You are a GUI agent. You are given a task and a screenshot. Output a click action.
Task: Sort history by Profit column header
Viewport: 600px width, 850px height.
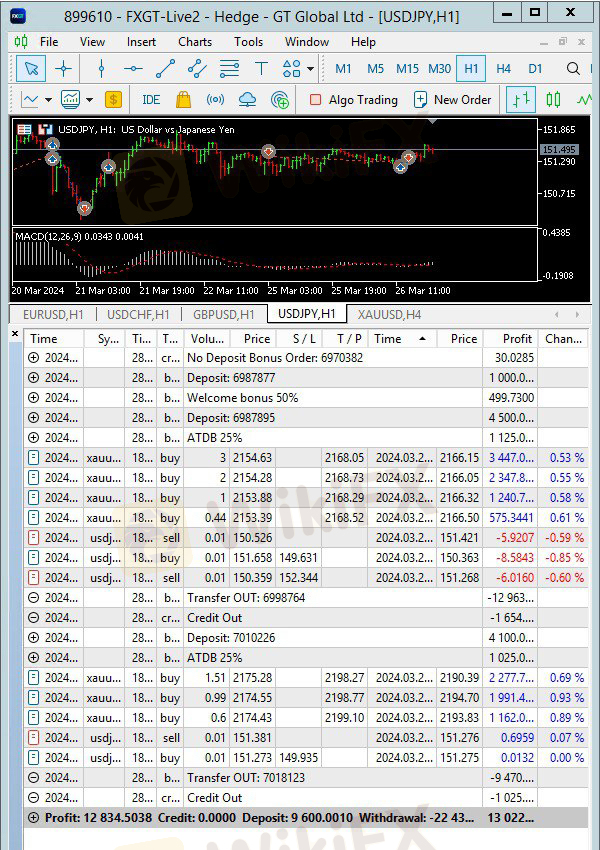click(517, 339)
